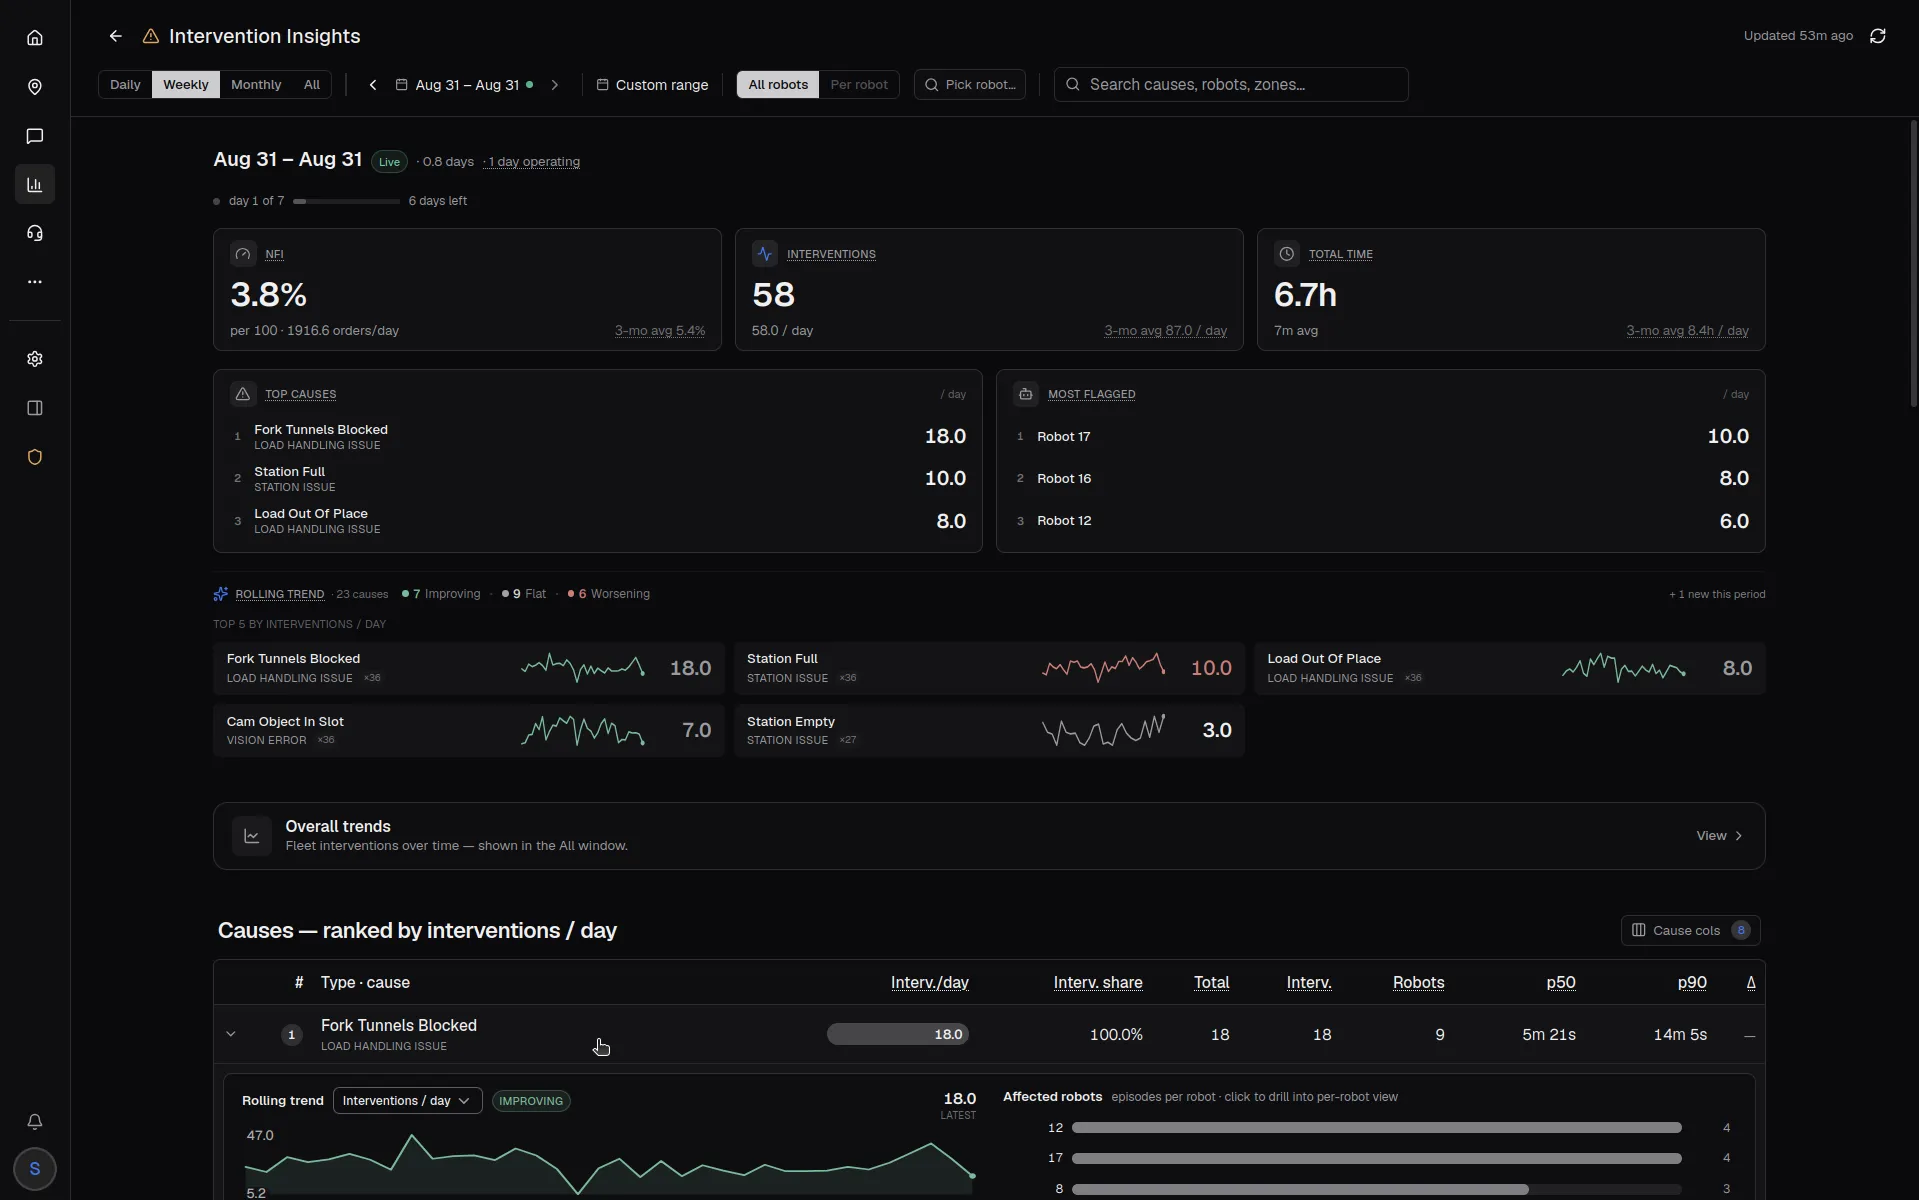Open the notifications bell icon
The image size is (1919, 1200).
click(x=35, y=1122)
